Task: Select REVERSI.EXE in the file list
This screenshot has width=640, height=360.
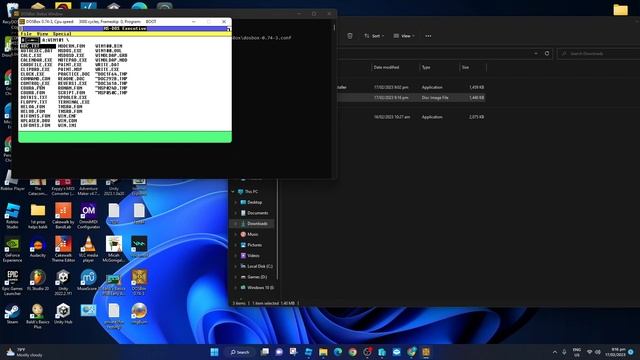Action: click(72, 83)
